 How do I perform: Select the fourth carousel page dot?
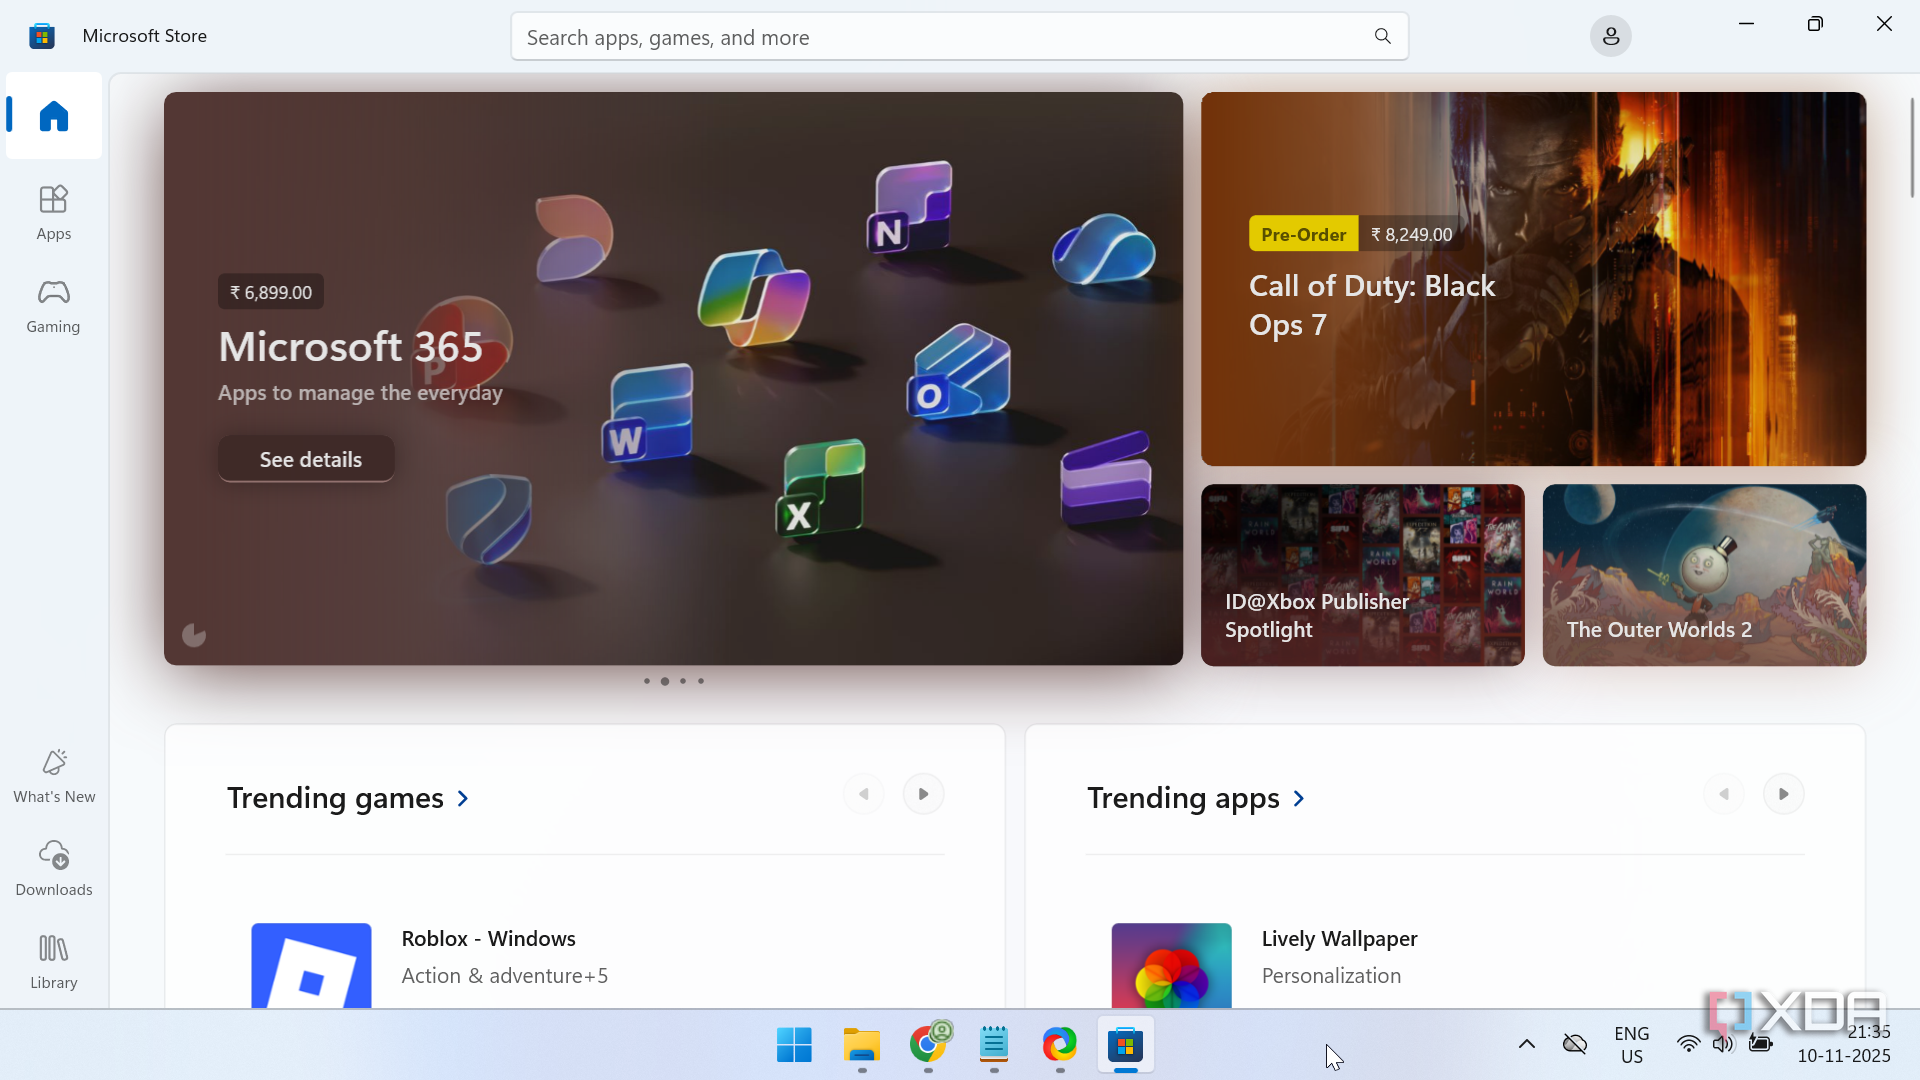point(701,681)
